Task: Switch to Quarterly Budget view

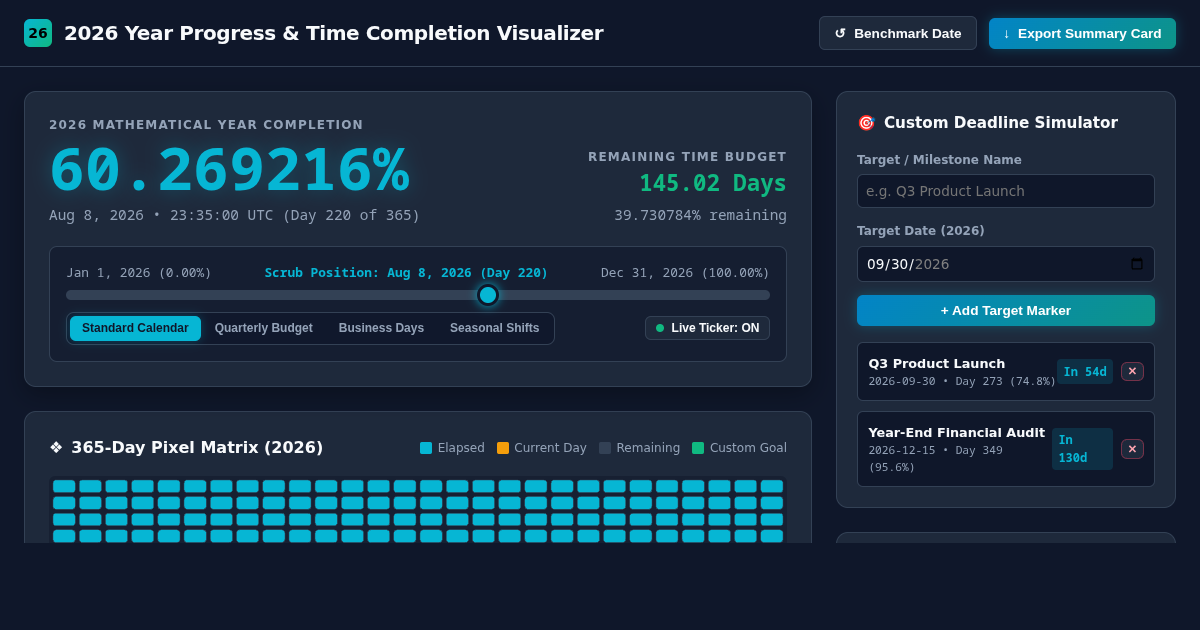Action: tap(264, 328)
